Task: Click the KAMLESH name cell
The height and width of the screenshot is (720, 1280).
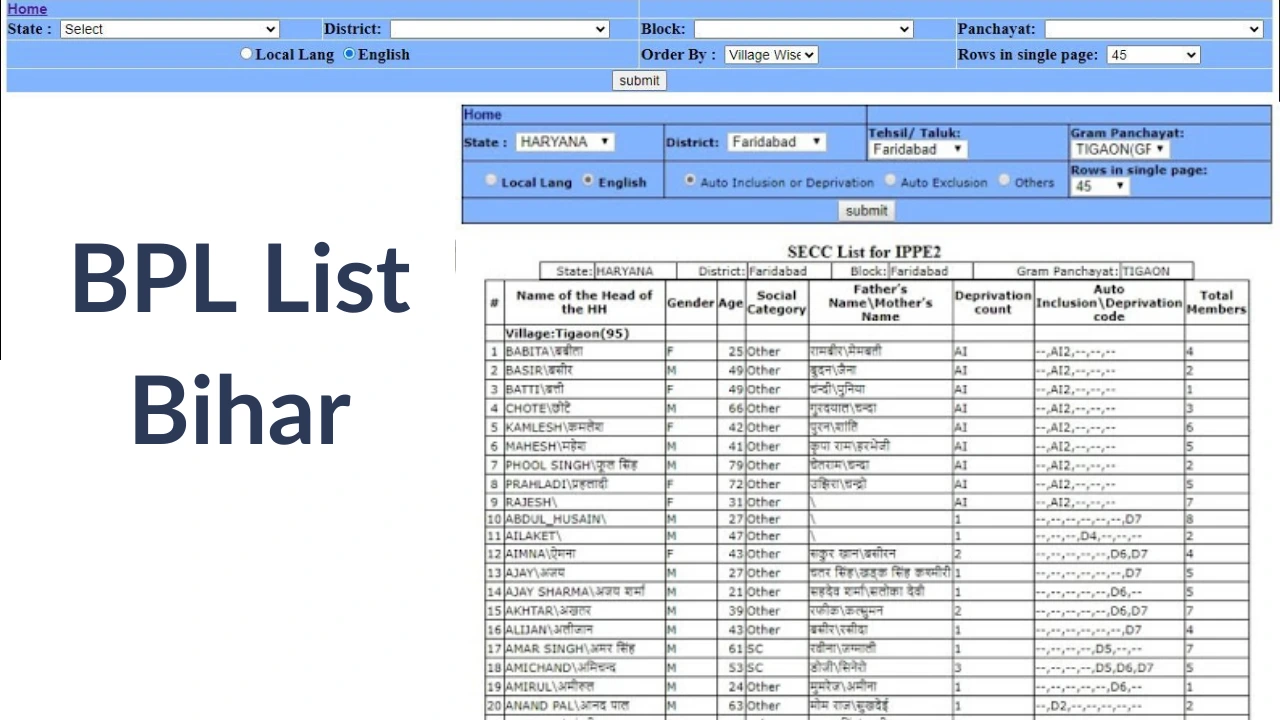Action: click(x=584, y=427)
